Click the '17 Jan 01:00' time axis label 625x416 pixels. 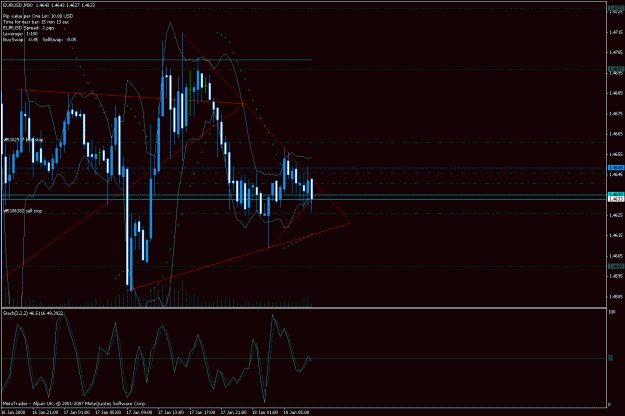pyautogui.click(x=77, y=413)
